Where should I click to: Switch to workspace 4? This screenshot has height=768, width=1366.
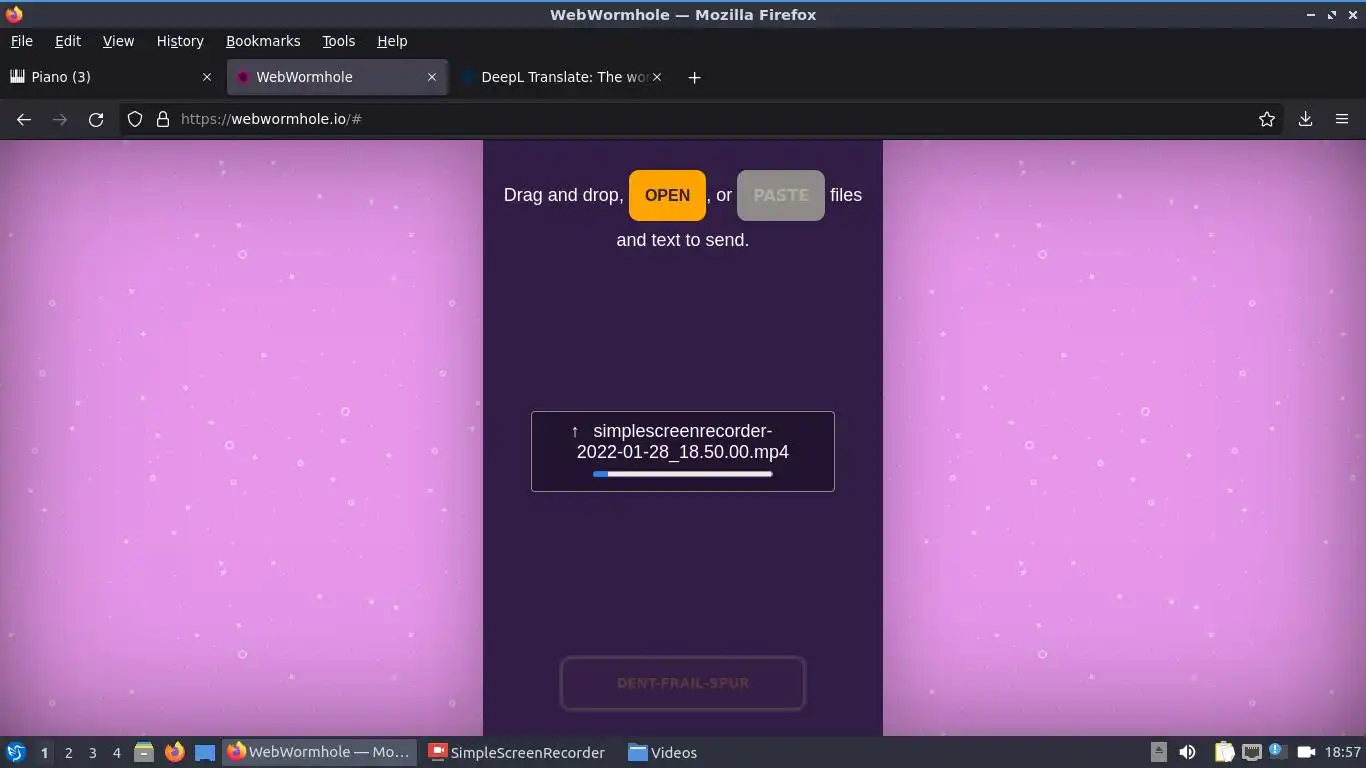click(116, 752)
